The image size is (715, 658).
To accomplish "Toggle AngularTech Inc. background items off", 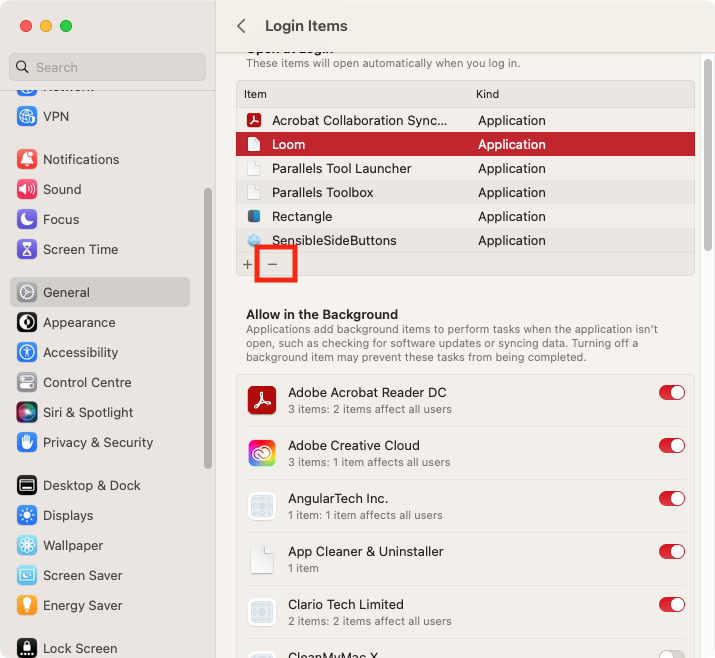I will [x=672, y=498].
